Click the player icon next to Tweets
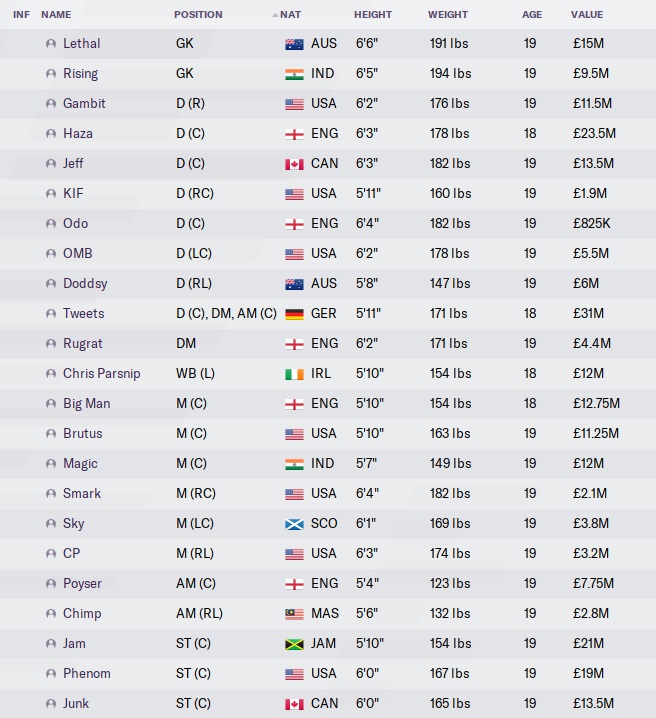This screenshot has height=718, width=656. point(51,314)
